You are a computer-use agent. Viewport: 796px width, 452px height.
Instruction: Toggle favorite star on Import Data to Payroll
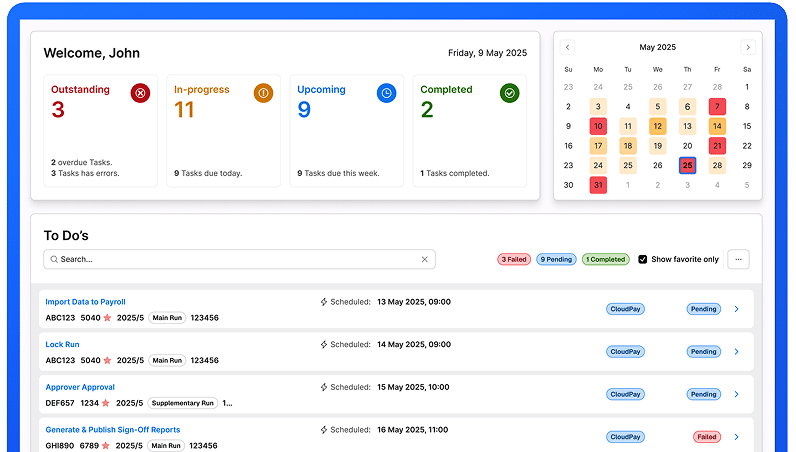click(107, 318)
